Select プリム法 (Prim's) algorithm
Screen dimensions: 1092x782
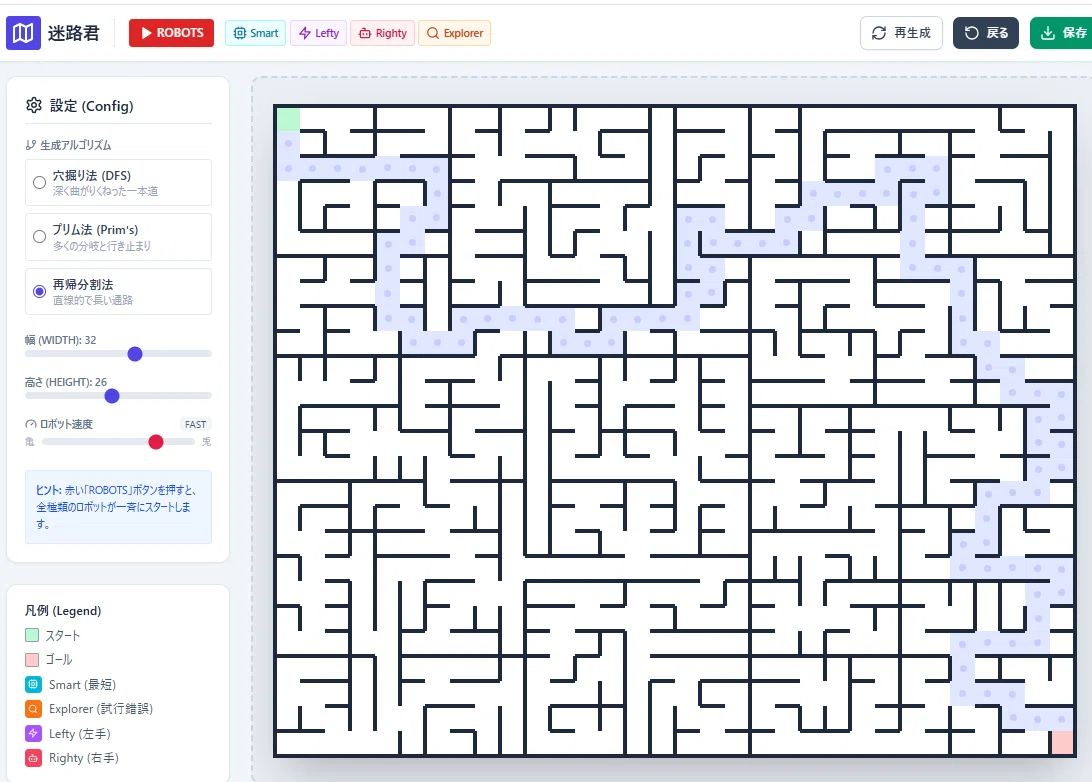pyautogui.click(x=118, y=237)
